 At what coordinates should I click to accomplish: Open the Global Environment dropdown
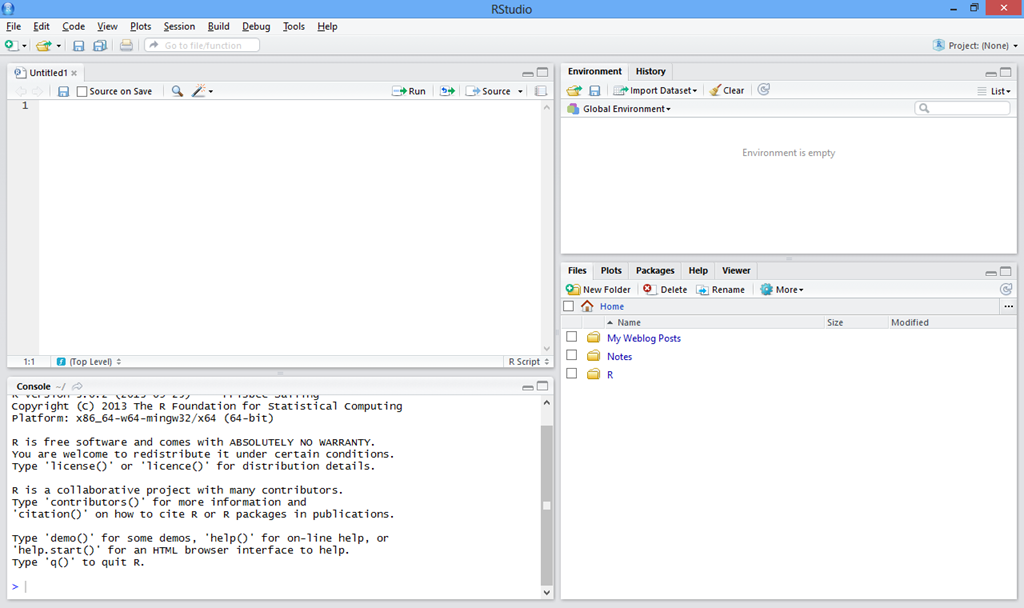[x=626, y=109]
